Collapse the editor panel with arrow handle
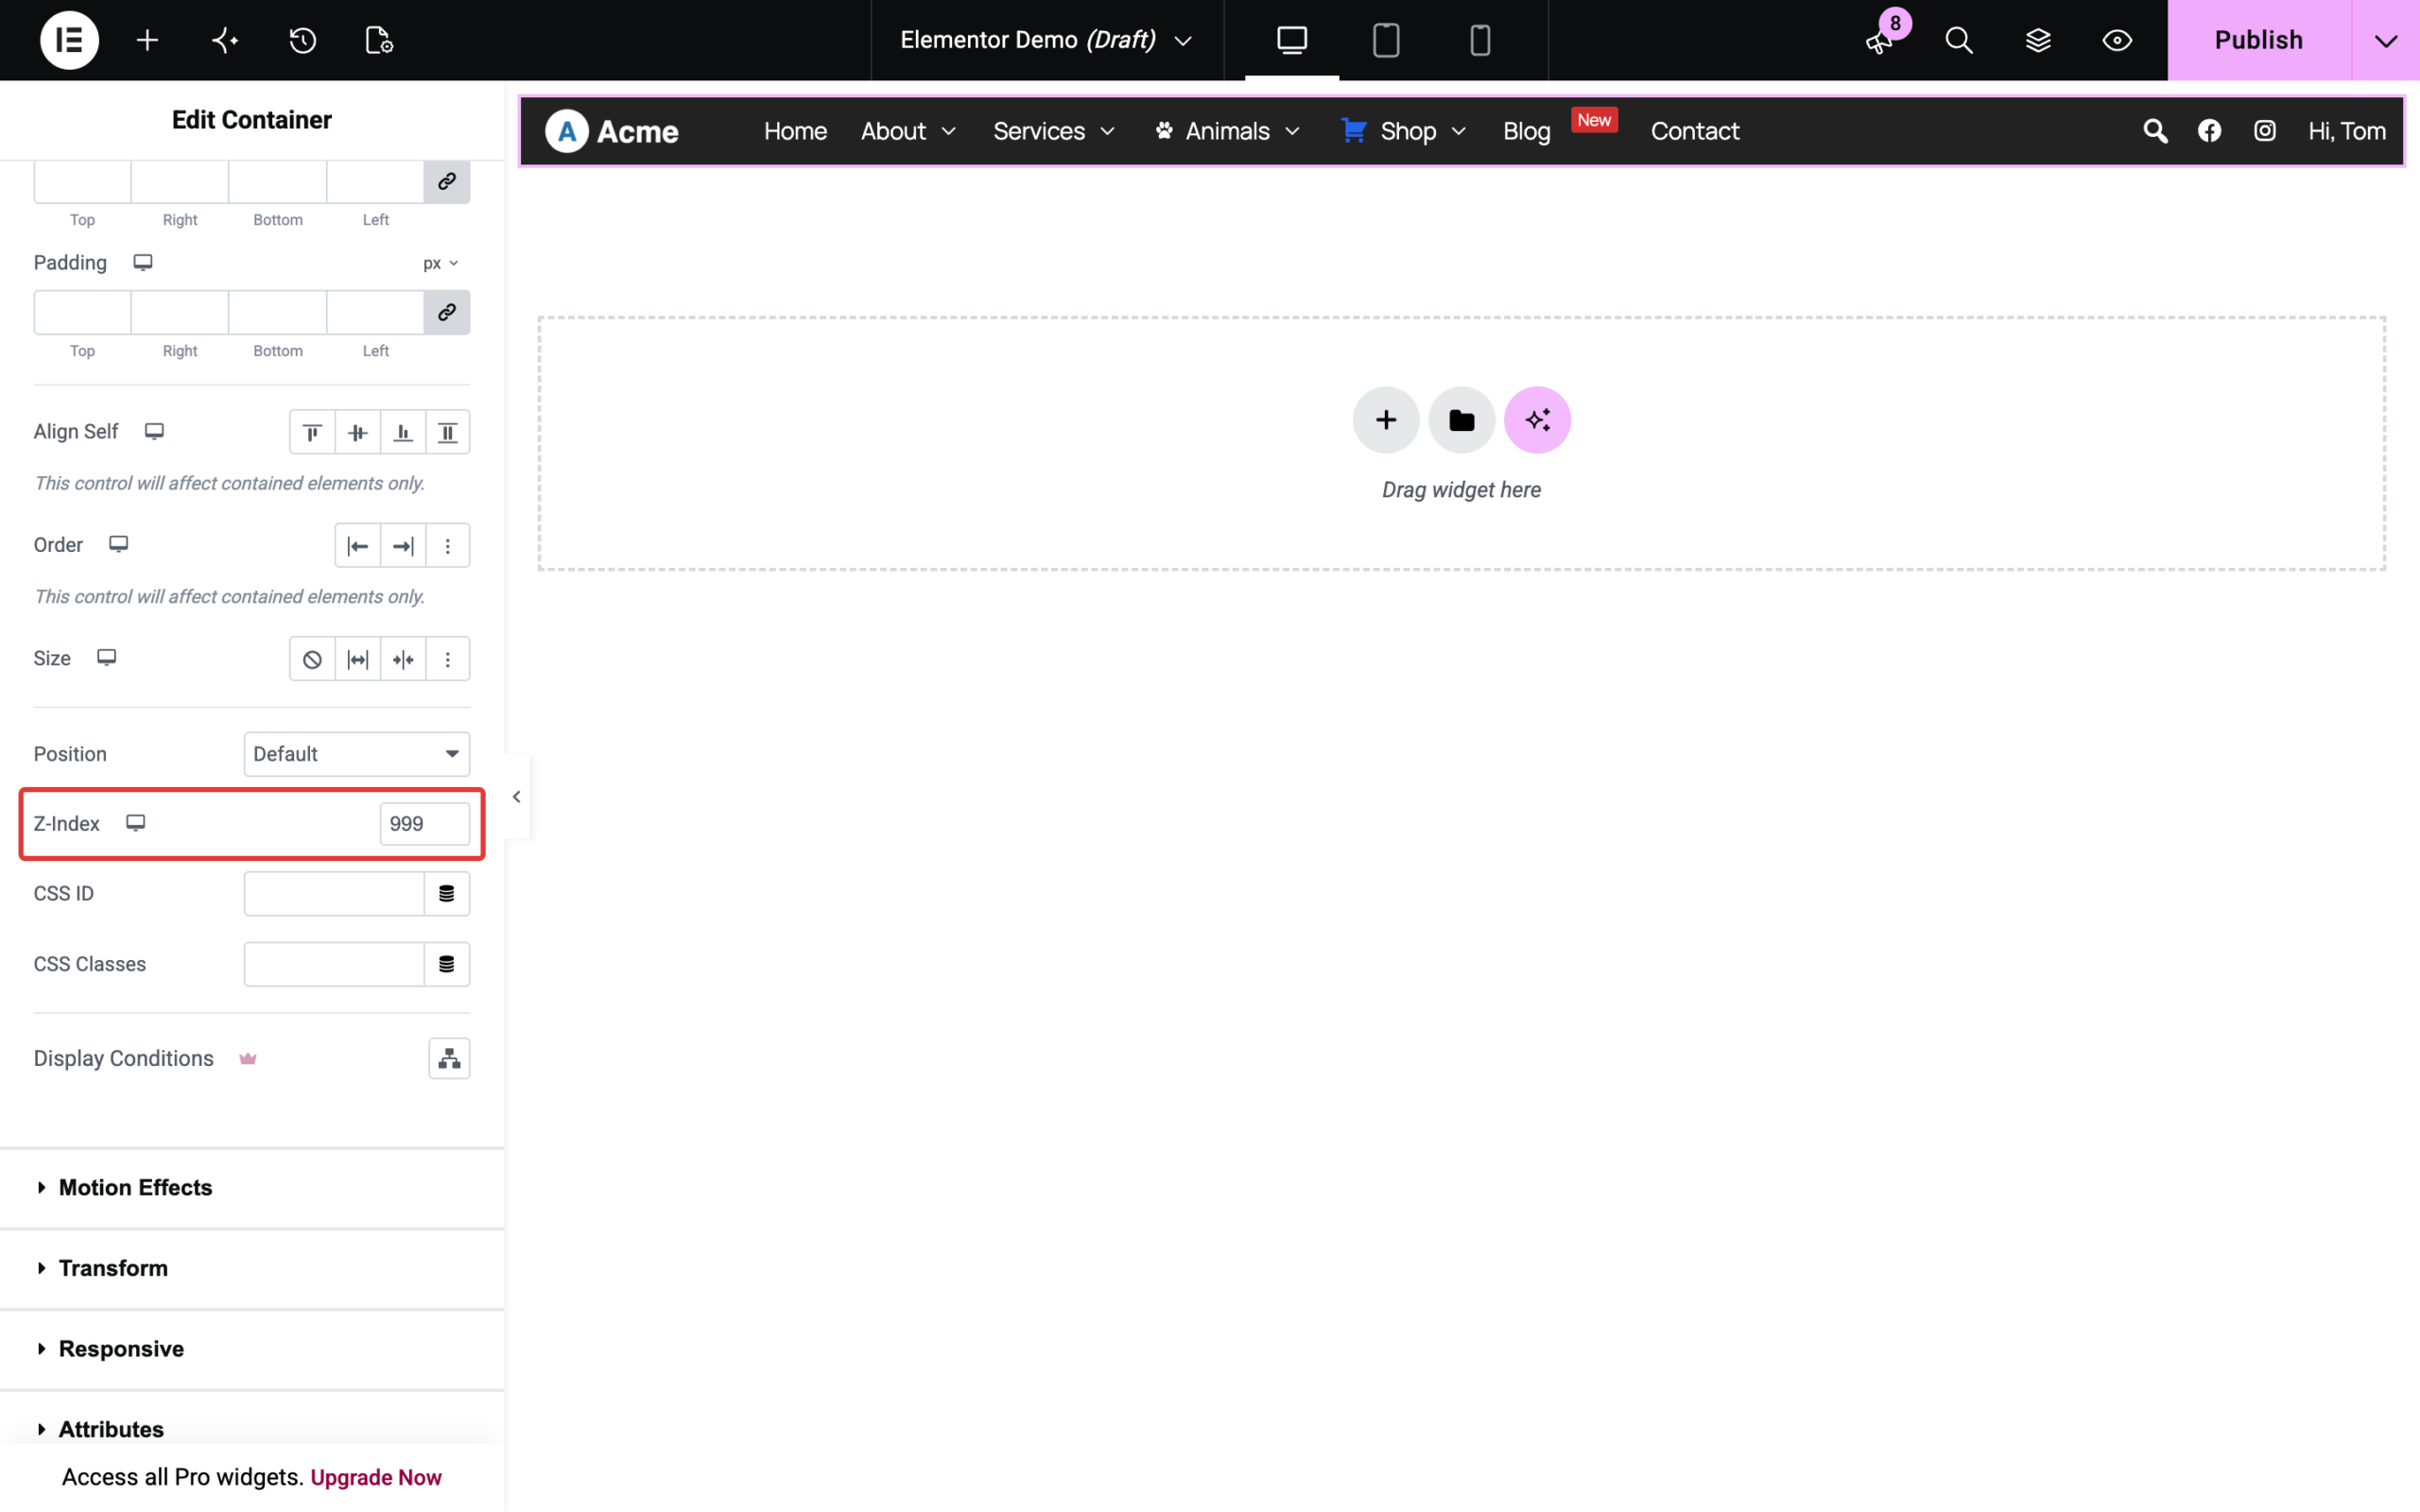The width and height of the screenshot is (2420, 1512). click(517, 797)
